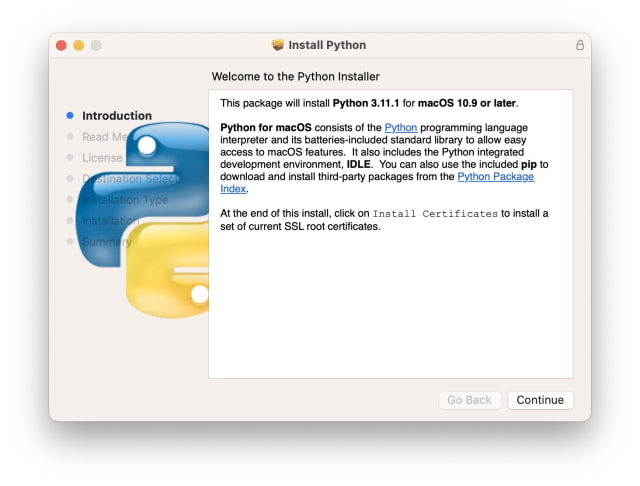Select the Introduction step in the sidebar
640x486 pixels.
click(x=117, y=116)
